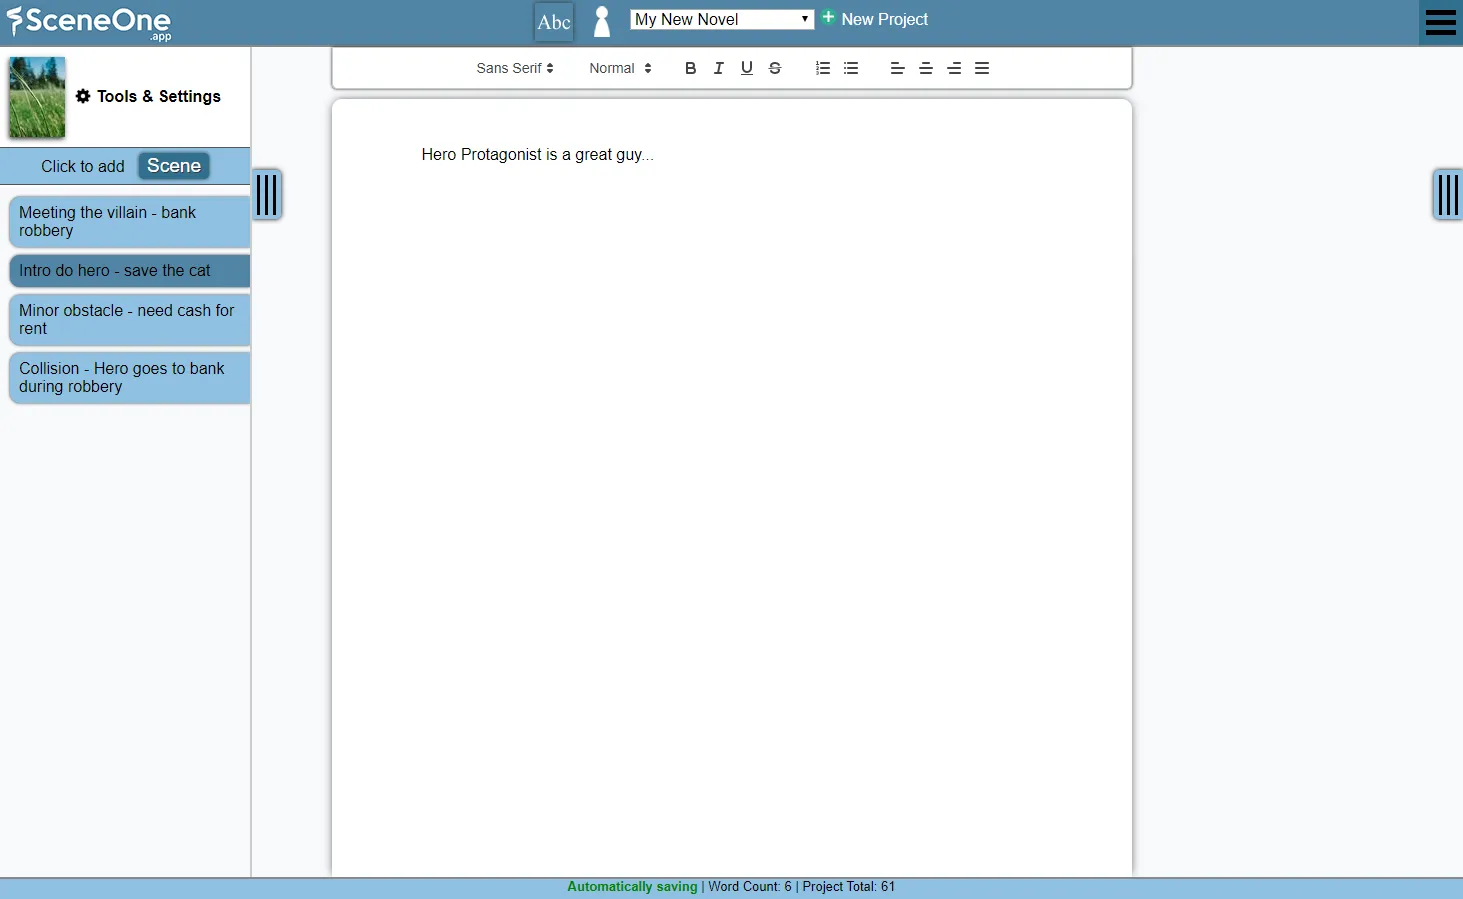Open the Abc text view
Screen dimensions: 1463x899
554,22
